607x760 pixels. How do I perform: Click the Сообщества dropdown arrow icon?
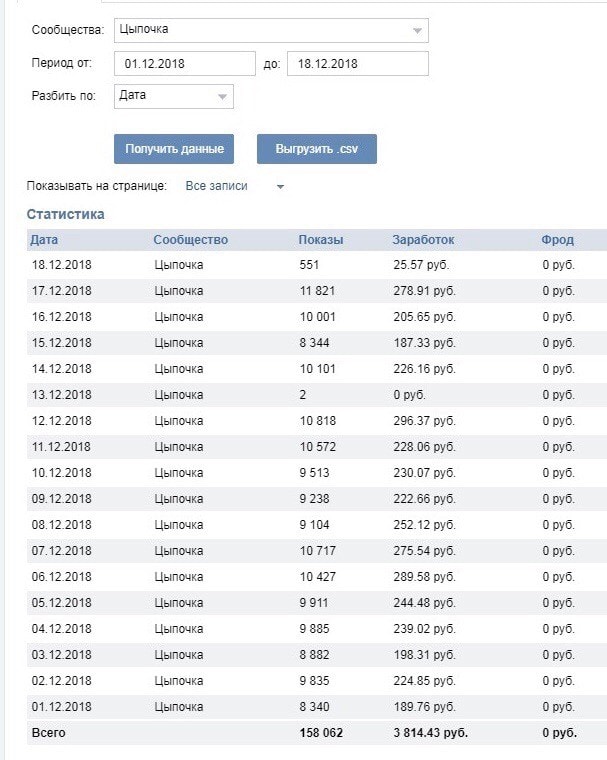coord(417,31)
